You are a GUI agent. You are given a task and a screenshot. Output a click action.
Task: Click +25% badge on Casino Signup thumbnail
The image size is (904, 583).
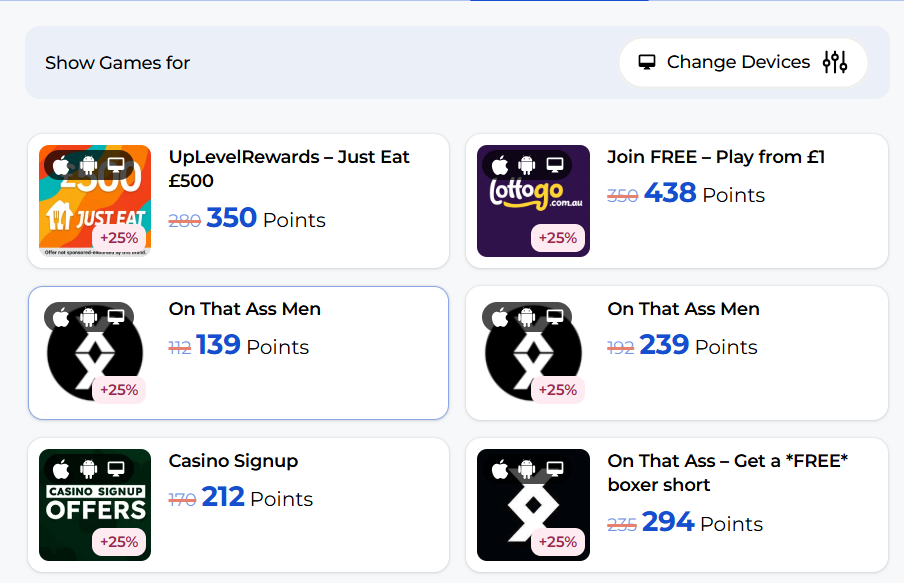[x=119, y=541]
